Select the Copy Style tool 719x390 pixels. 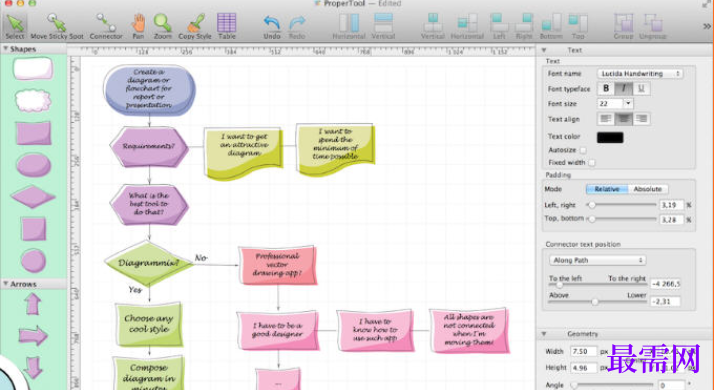pyautogui.click(x=195, y=26)
